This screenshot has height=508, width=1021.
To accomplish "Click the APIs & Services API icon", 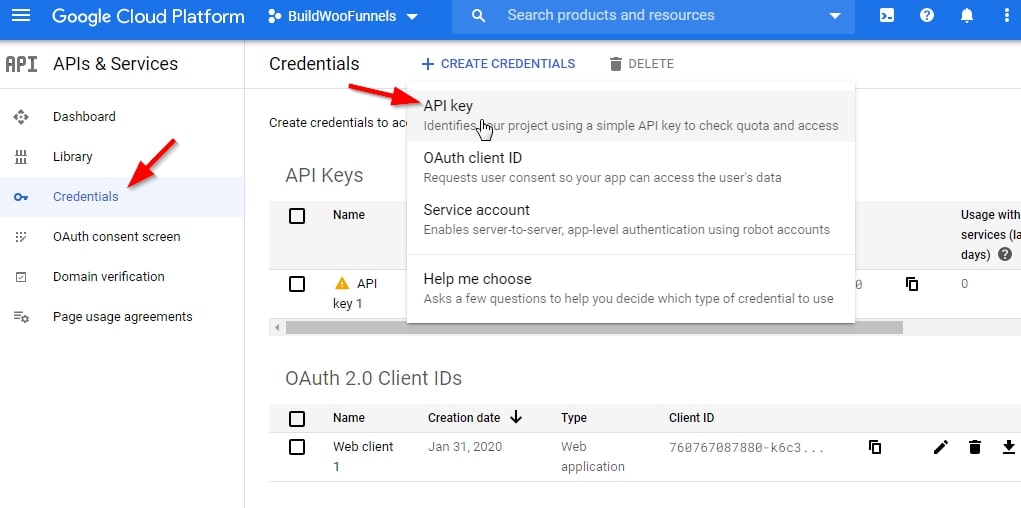I will pos(21,64).
